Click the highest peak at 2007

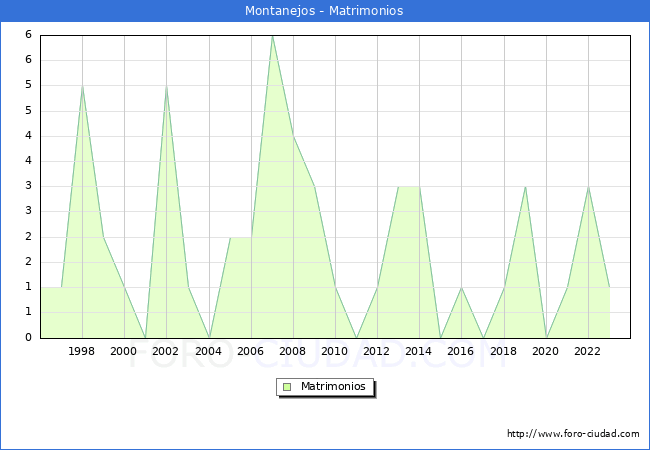pyautogui.click(x=272, y=36)
